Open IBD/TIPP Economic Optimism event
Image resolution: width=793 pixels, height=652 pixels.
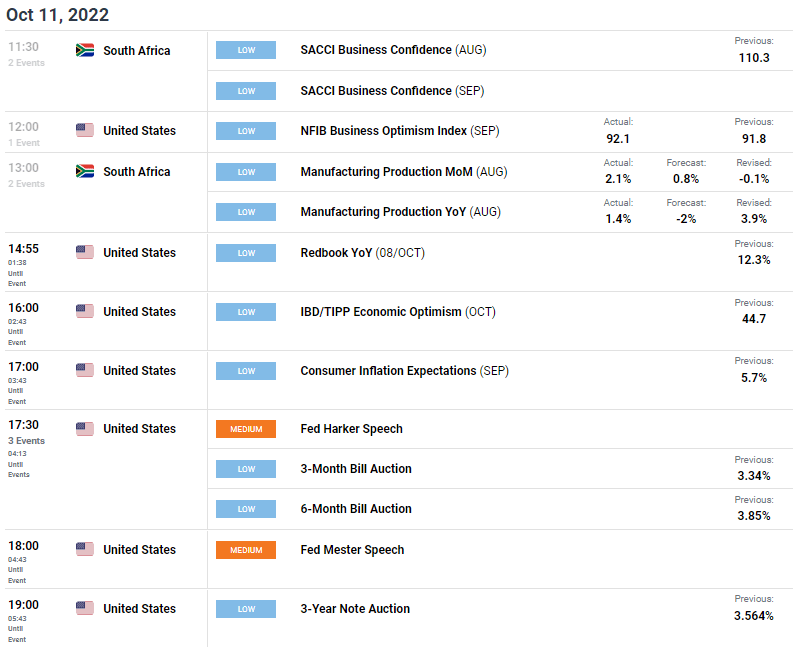tap(398, 312)
